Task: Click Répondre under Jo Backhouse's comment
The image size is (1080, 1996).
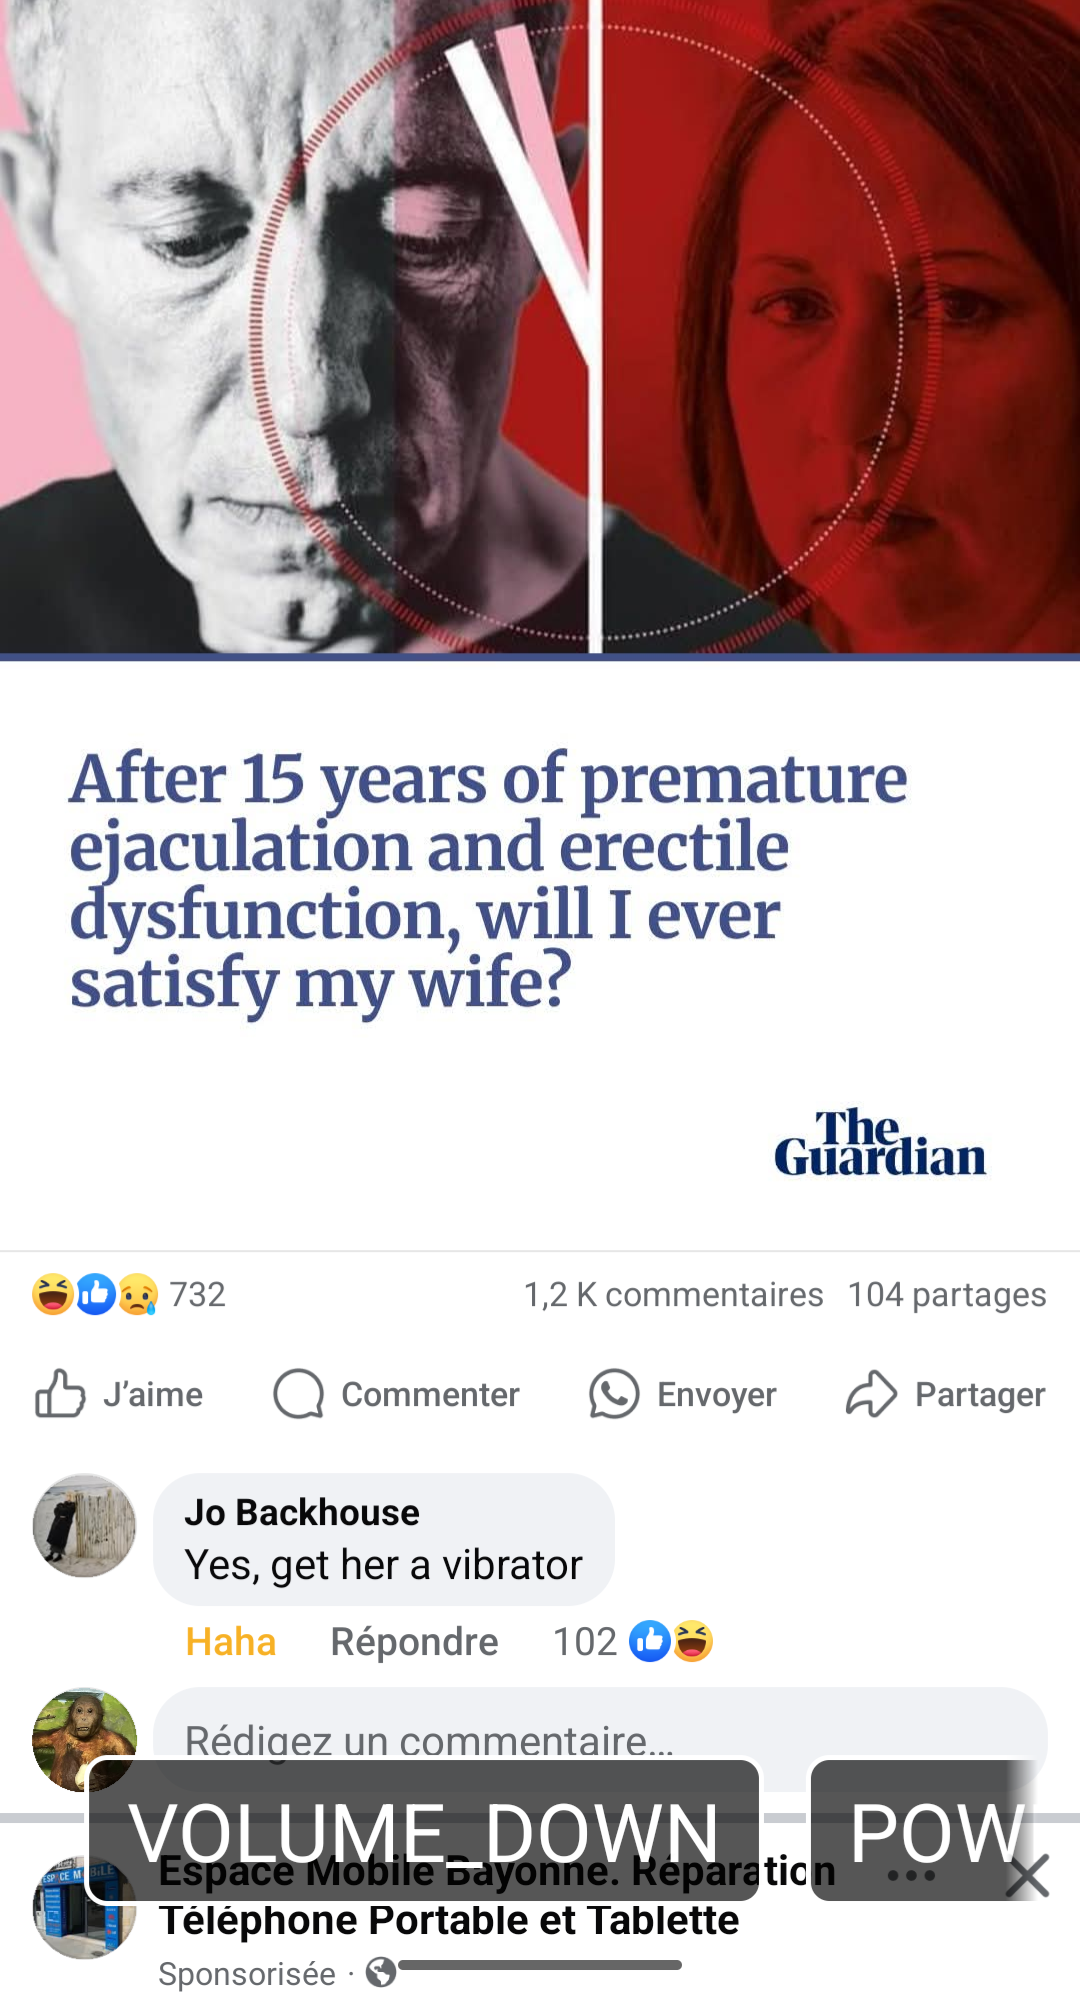Action: click(x=414, y=1642)
